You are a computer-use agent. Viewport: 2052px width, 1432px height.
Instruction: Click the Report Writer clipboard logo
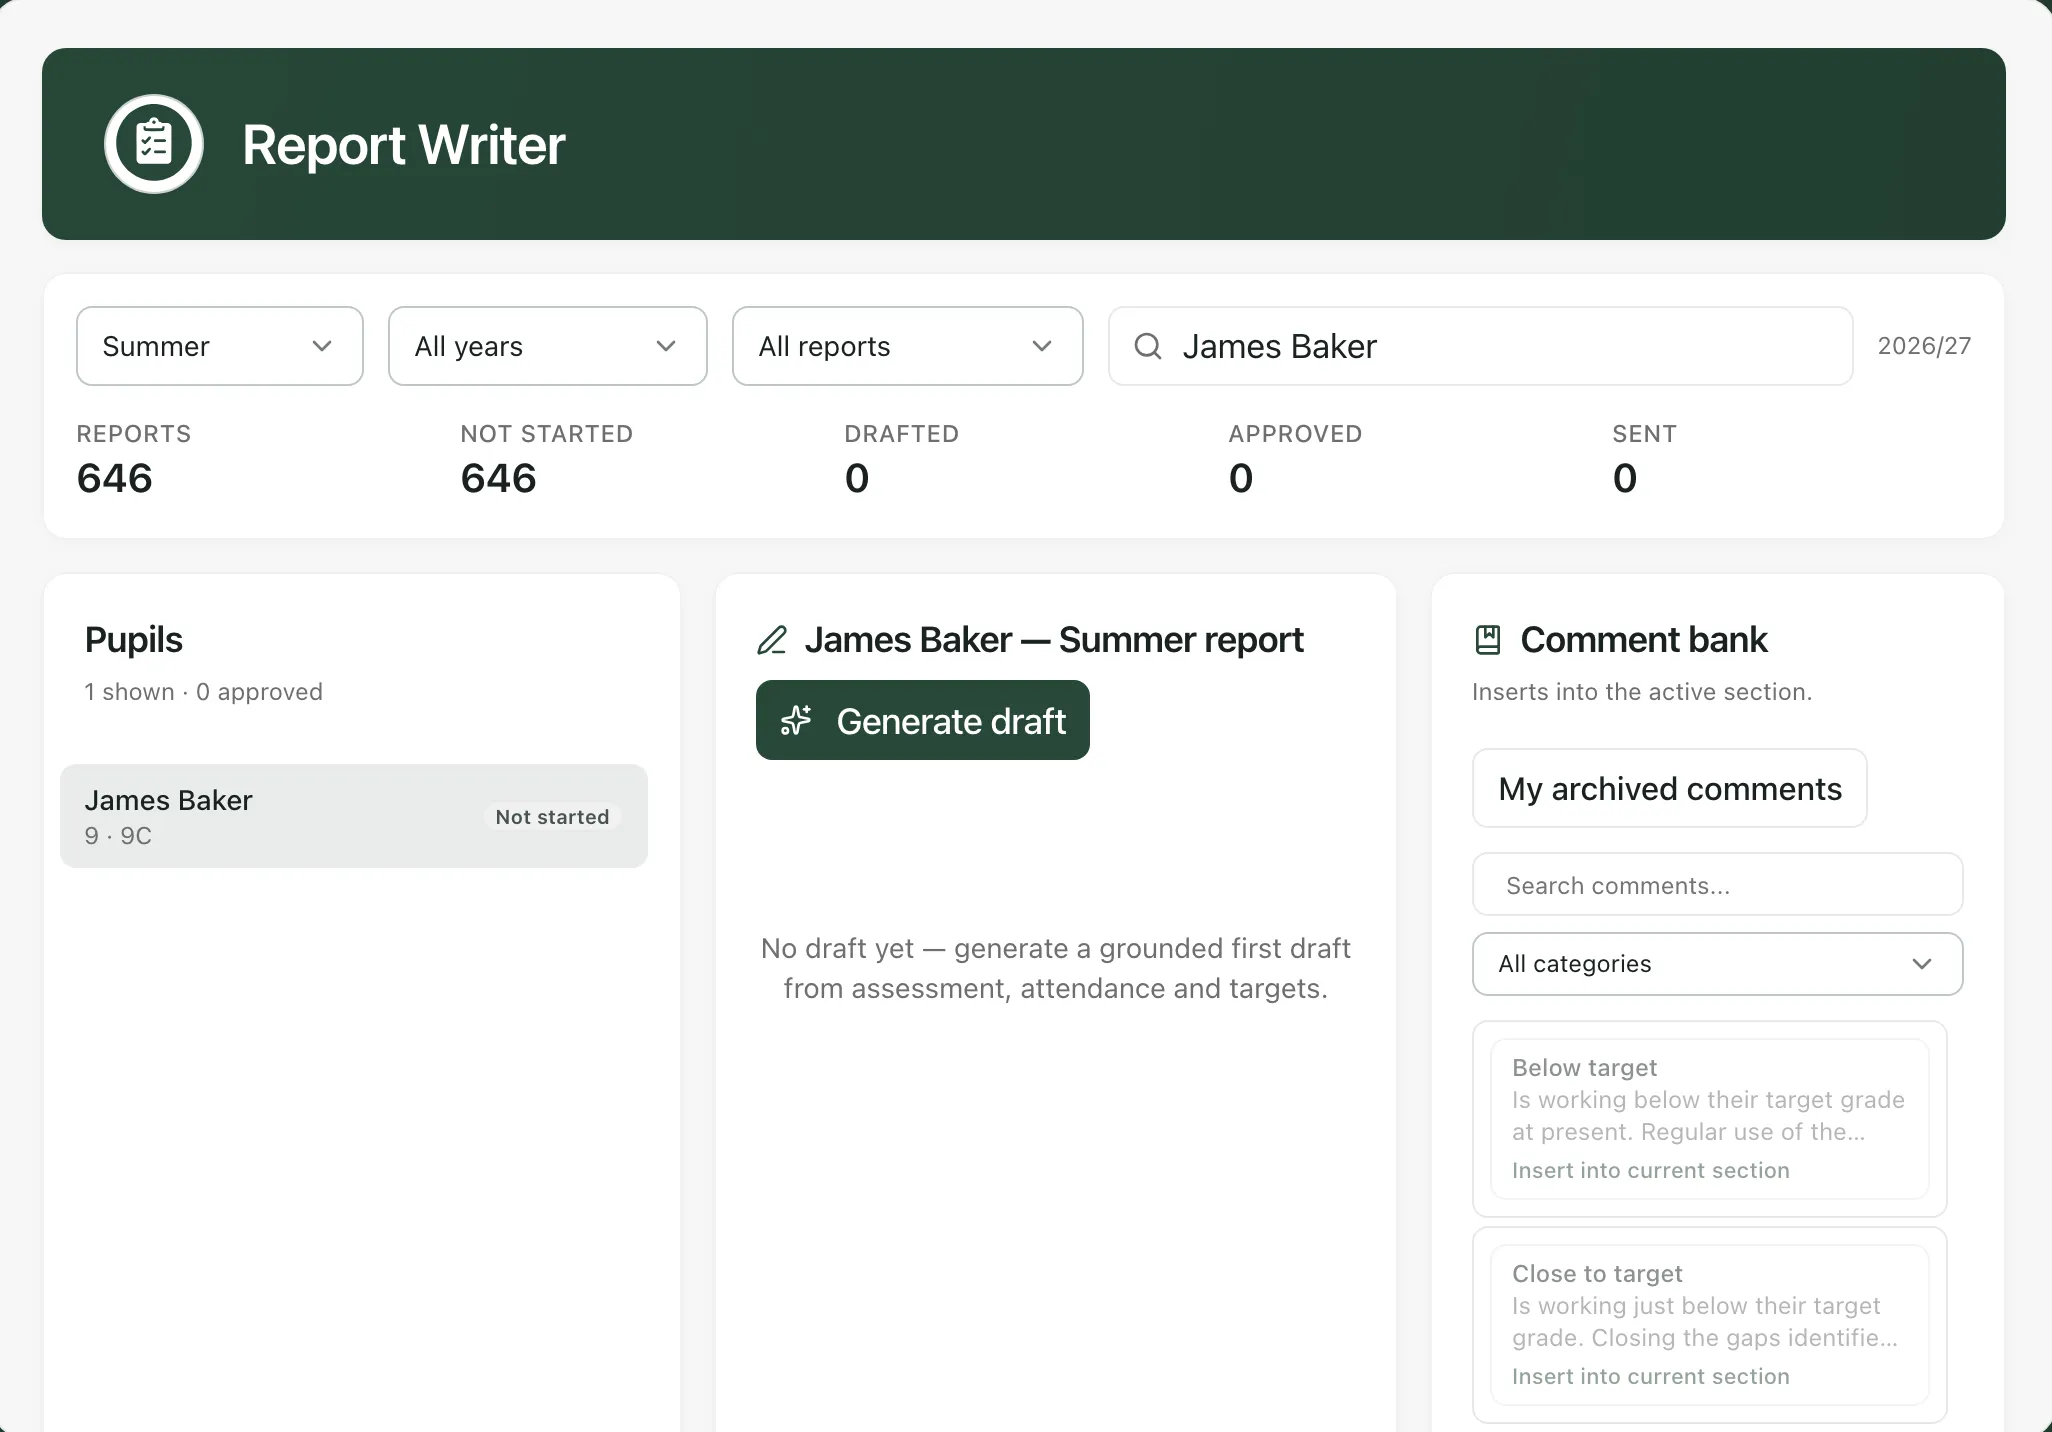154,144
